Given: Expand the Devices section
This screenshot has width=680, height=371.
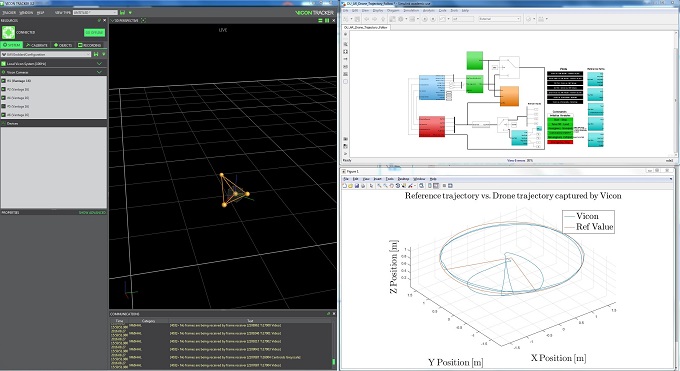Looking at the screenshot, I should [x=54, y=124].
